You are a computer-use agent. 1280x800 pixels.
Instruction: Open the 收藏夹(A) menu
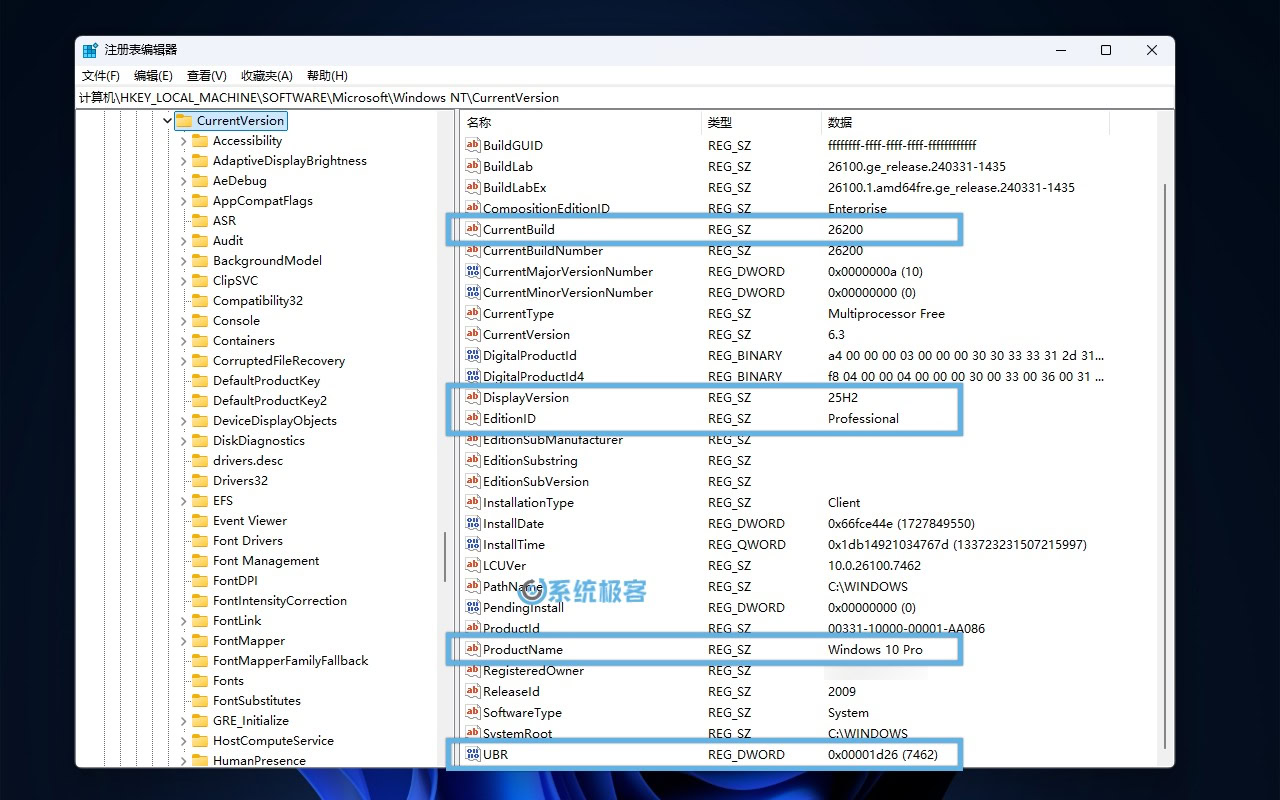pyautogui.click(x=266, y=75)
